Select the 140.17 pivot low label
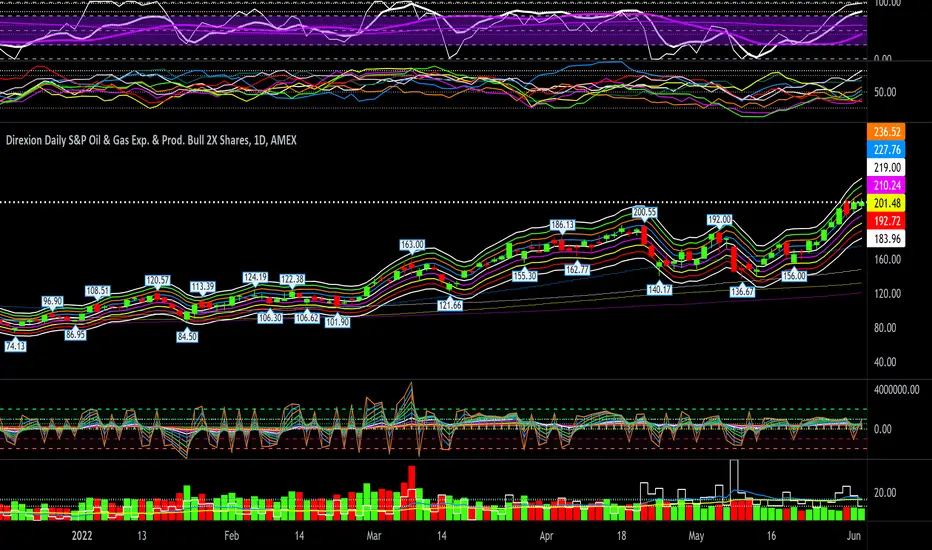Screen dimensions: 932x550 pyautogui.click(x=660, y=290)
